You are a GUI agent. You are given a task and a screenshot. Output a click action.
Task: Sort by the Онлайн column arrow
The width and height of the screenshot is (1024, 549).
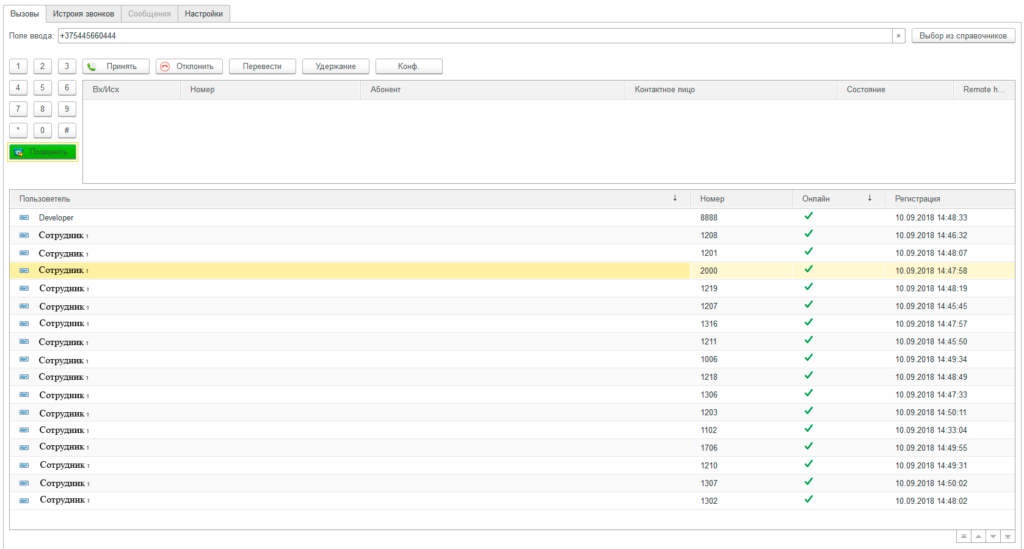pyautogui.click(x=869, y=199)
